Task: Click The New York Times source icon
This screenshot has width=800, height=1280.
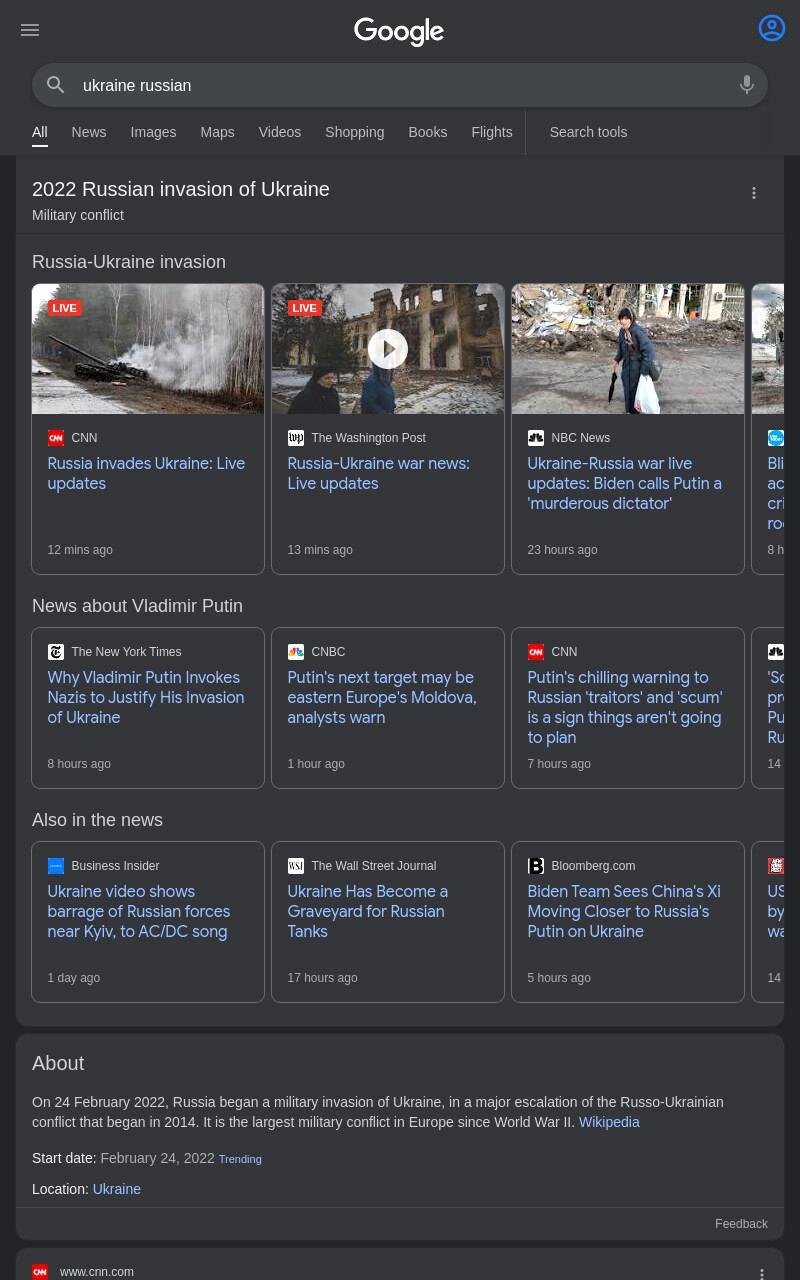Action: point(56,652)
